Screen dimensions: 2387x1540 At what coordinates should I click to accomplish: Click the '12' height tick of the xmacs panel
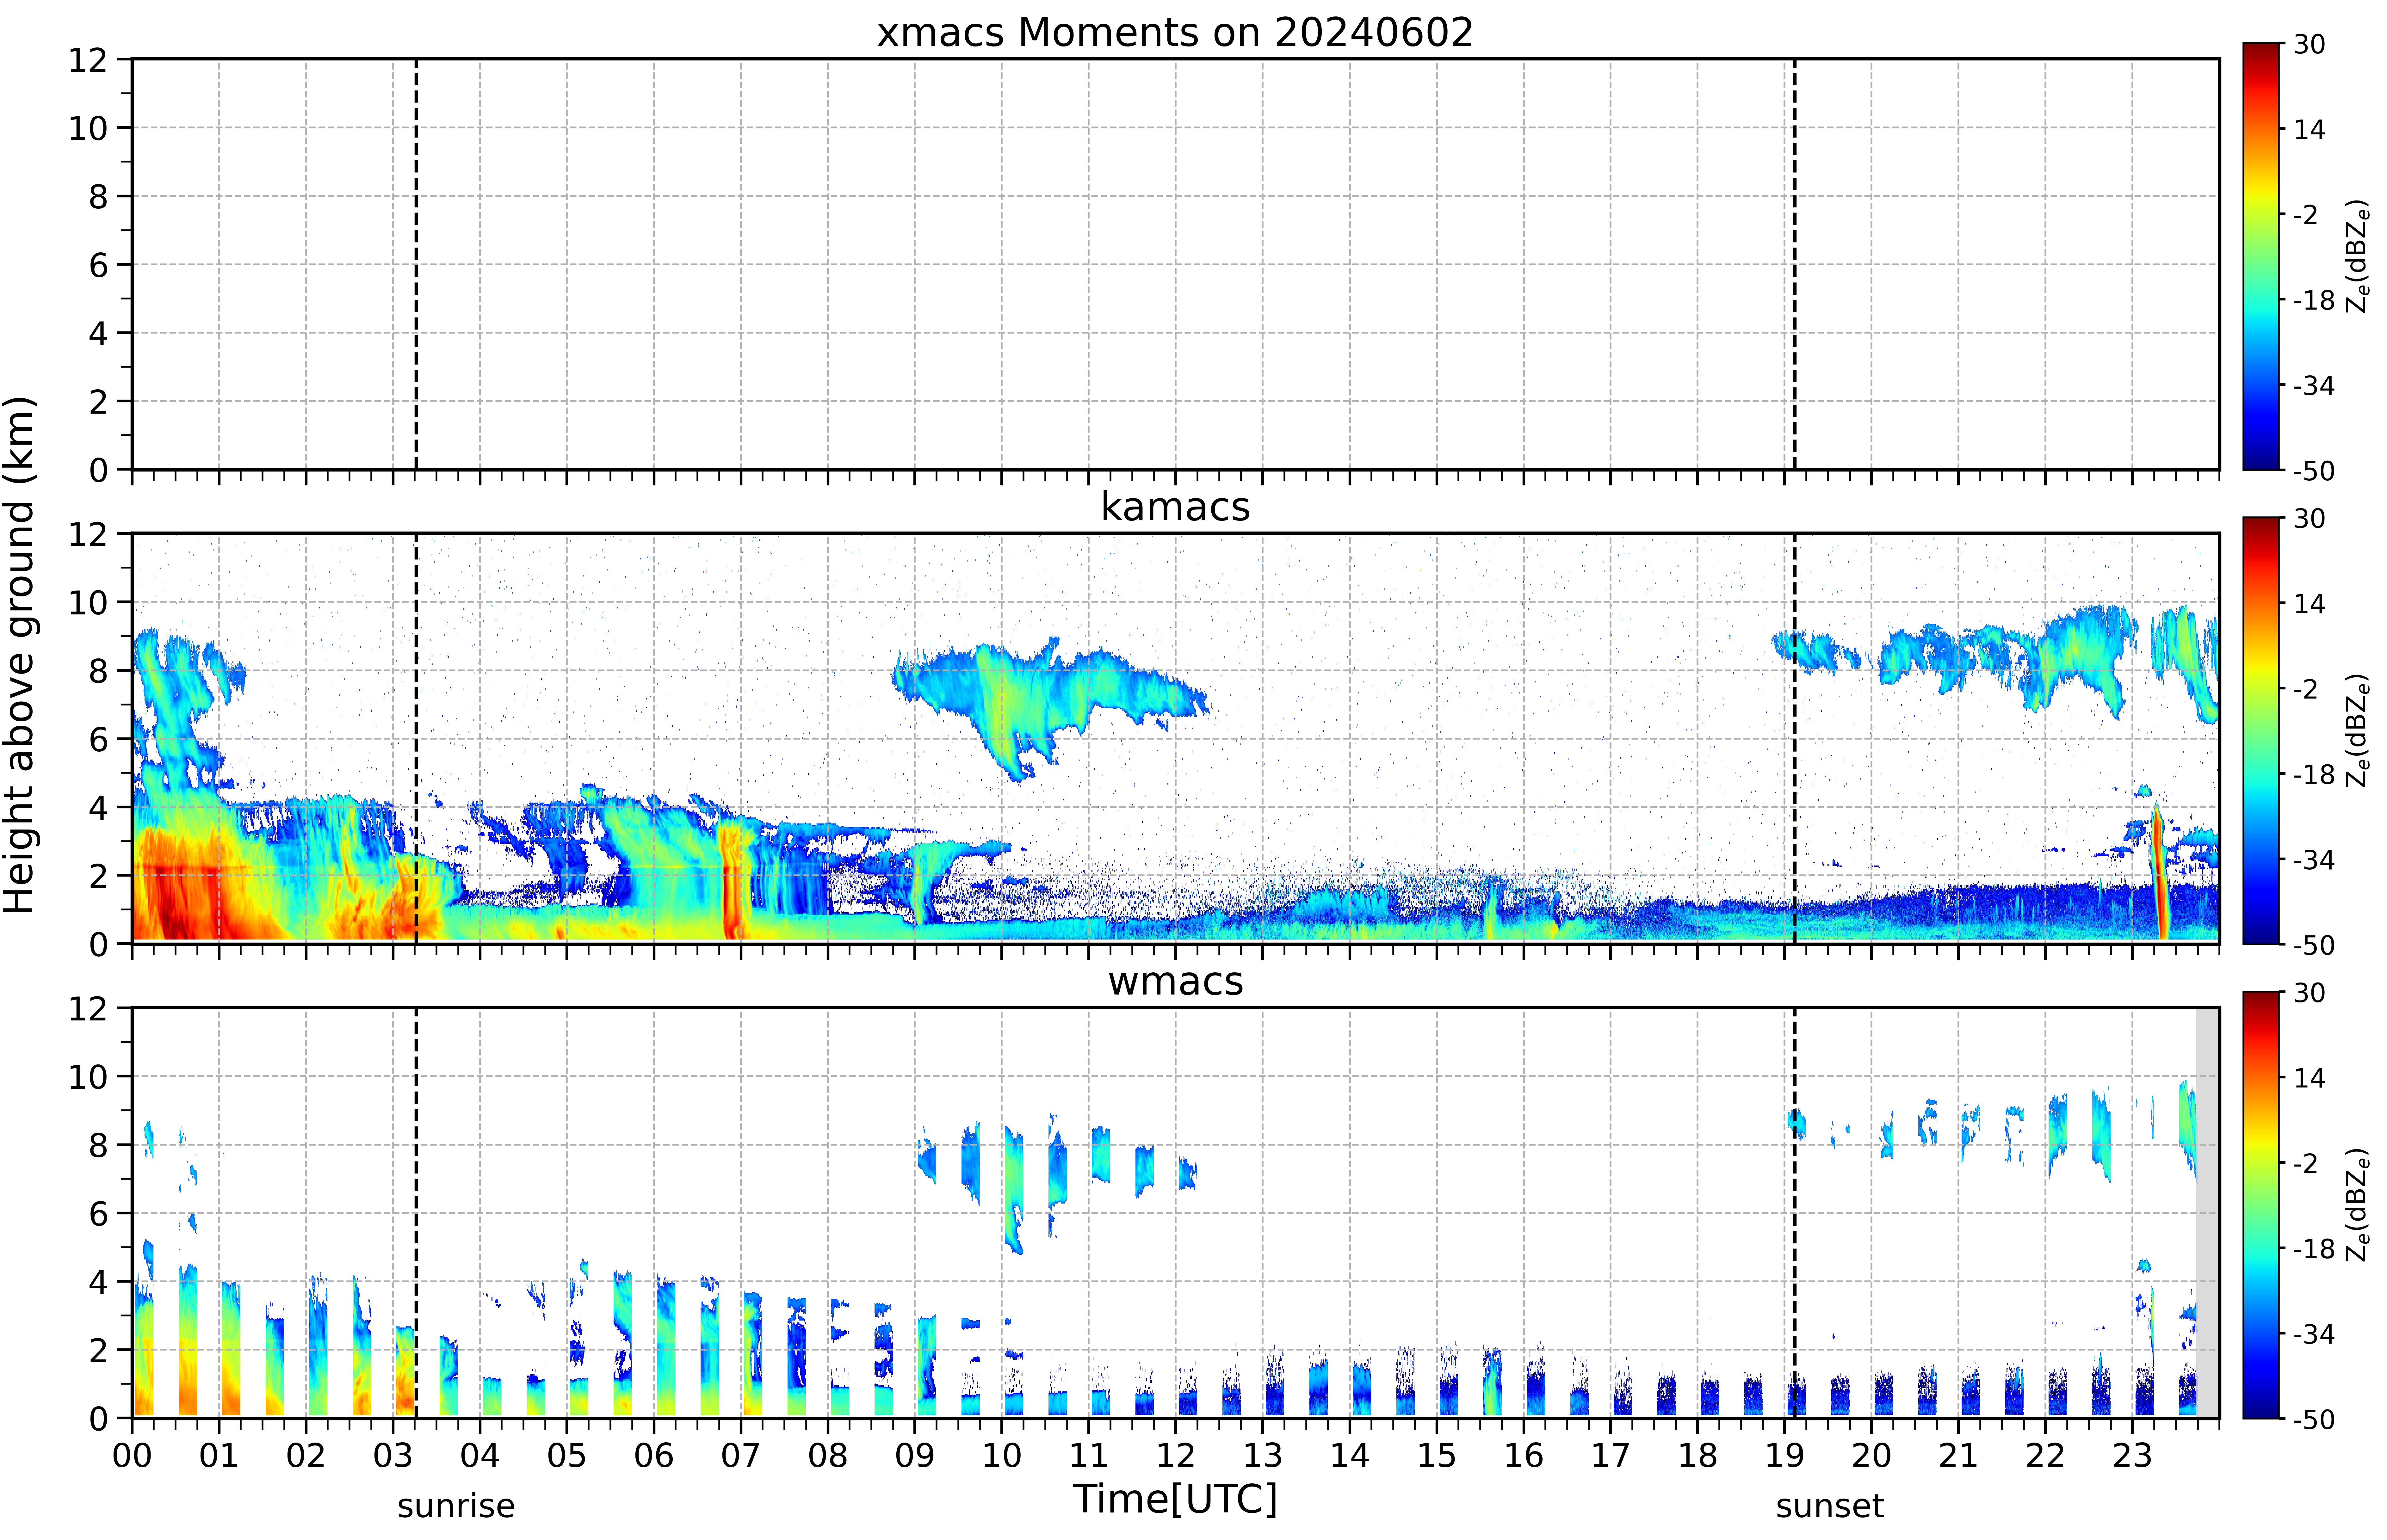click(88, 60)
